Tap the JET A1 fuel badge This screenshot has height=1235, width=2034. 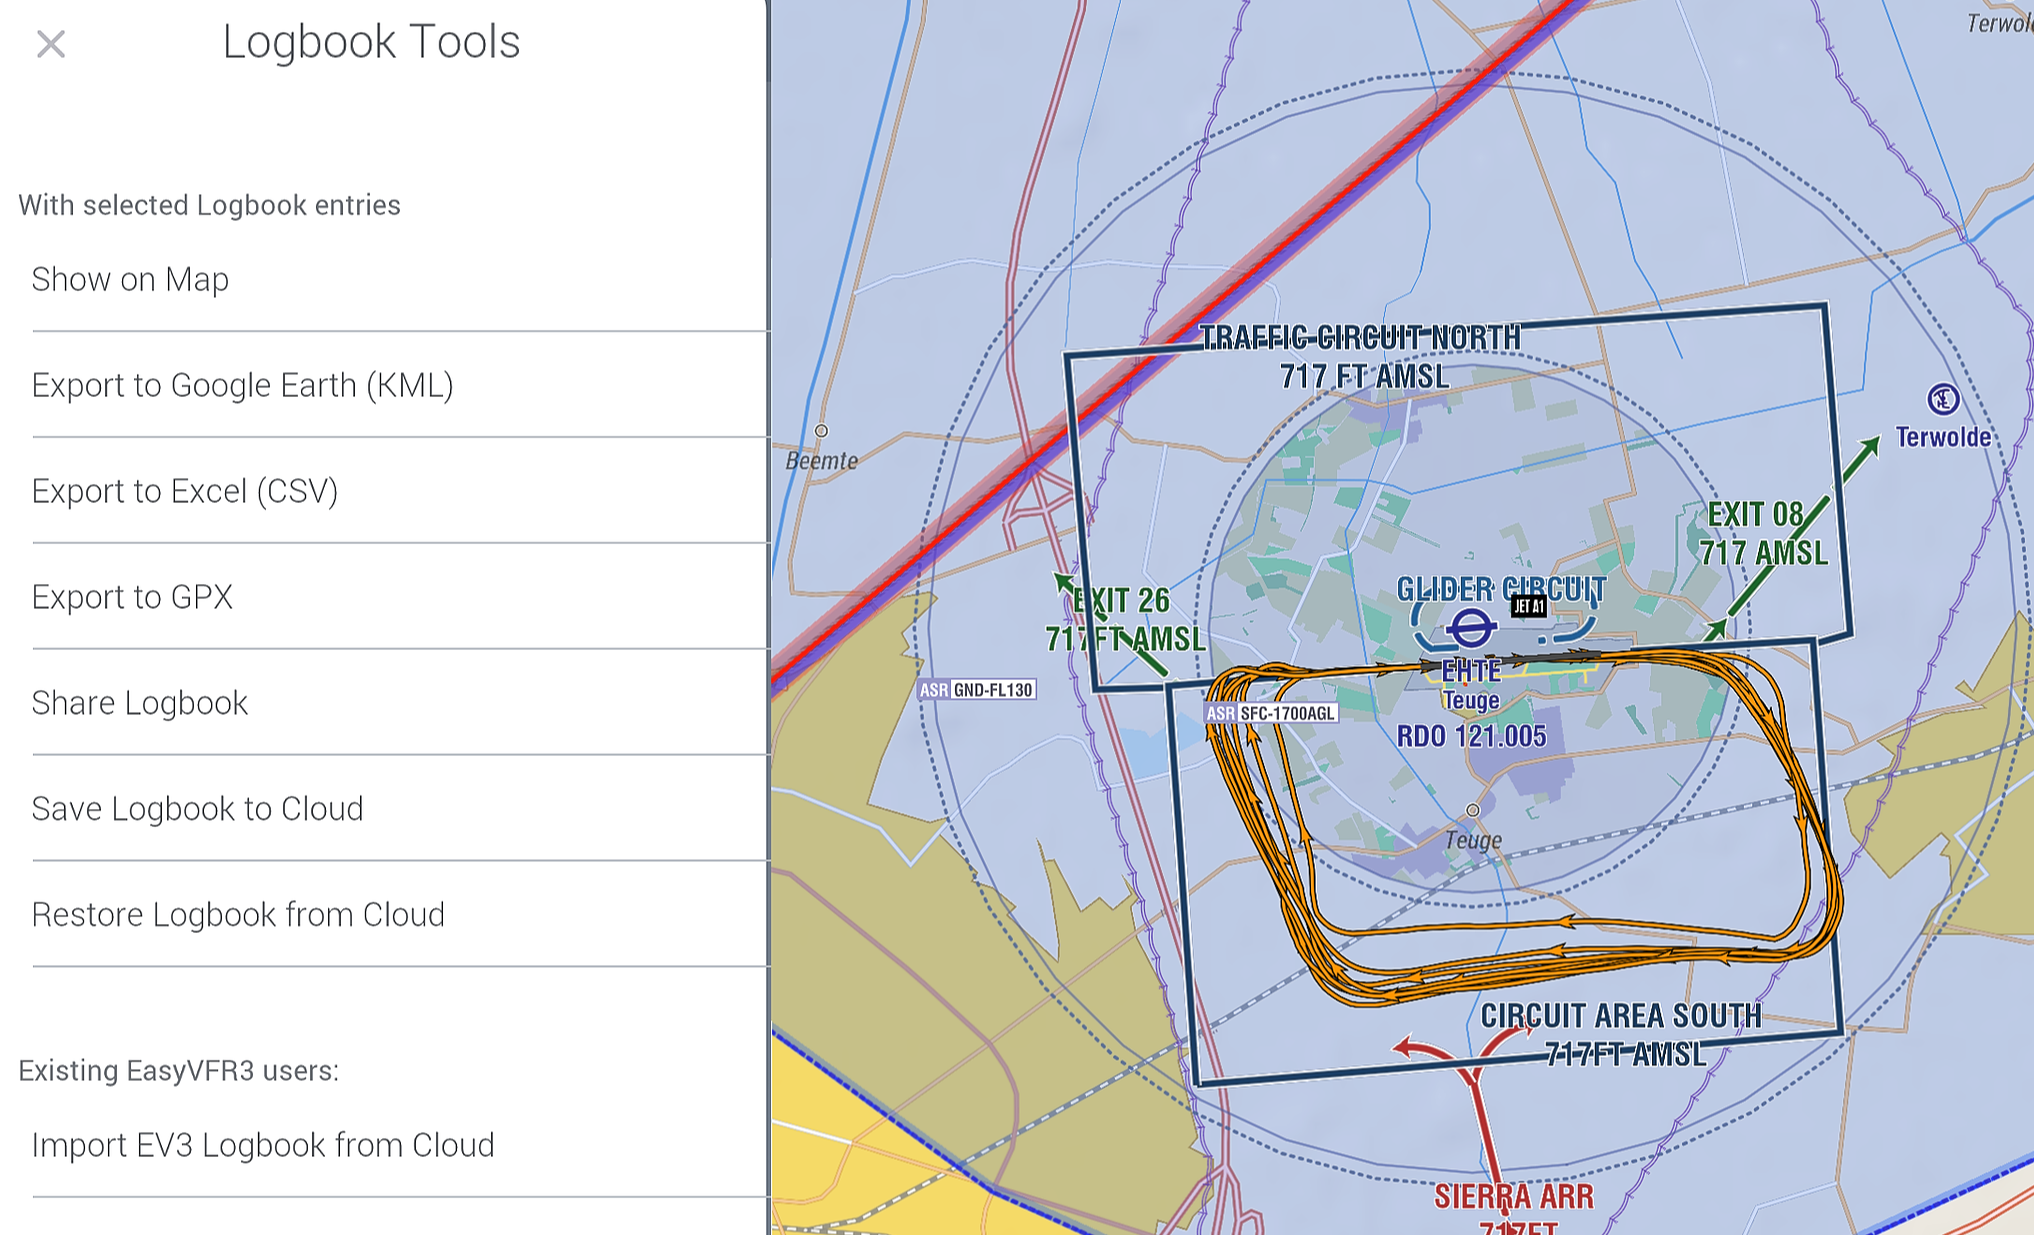click(1529, 606)
